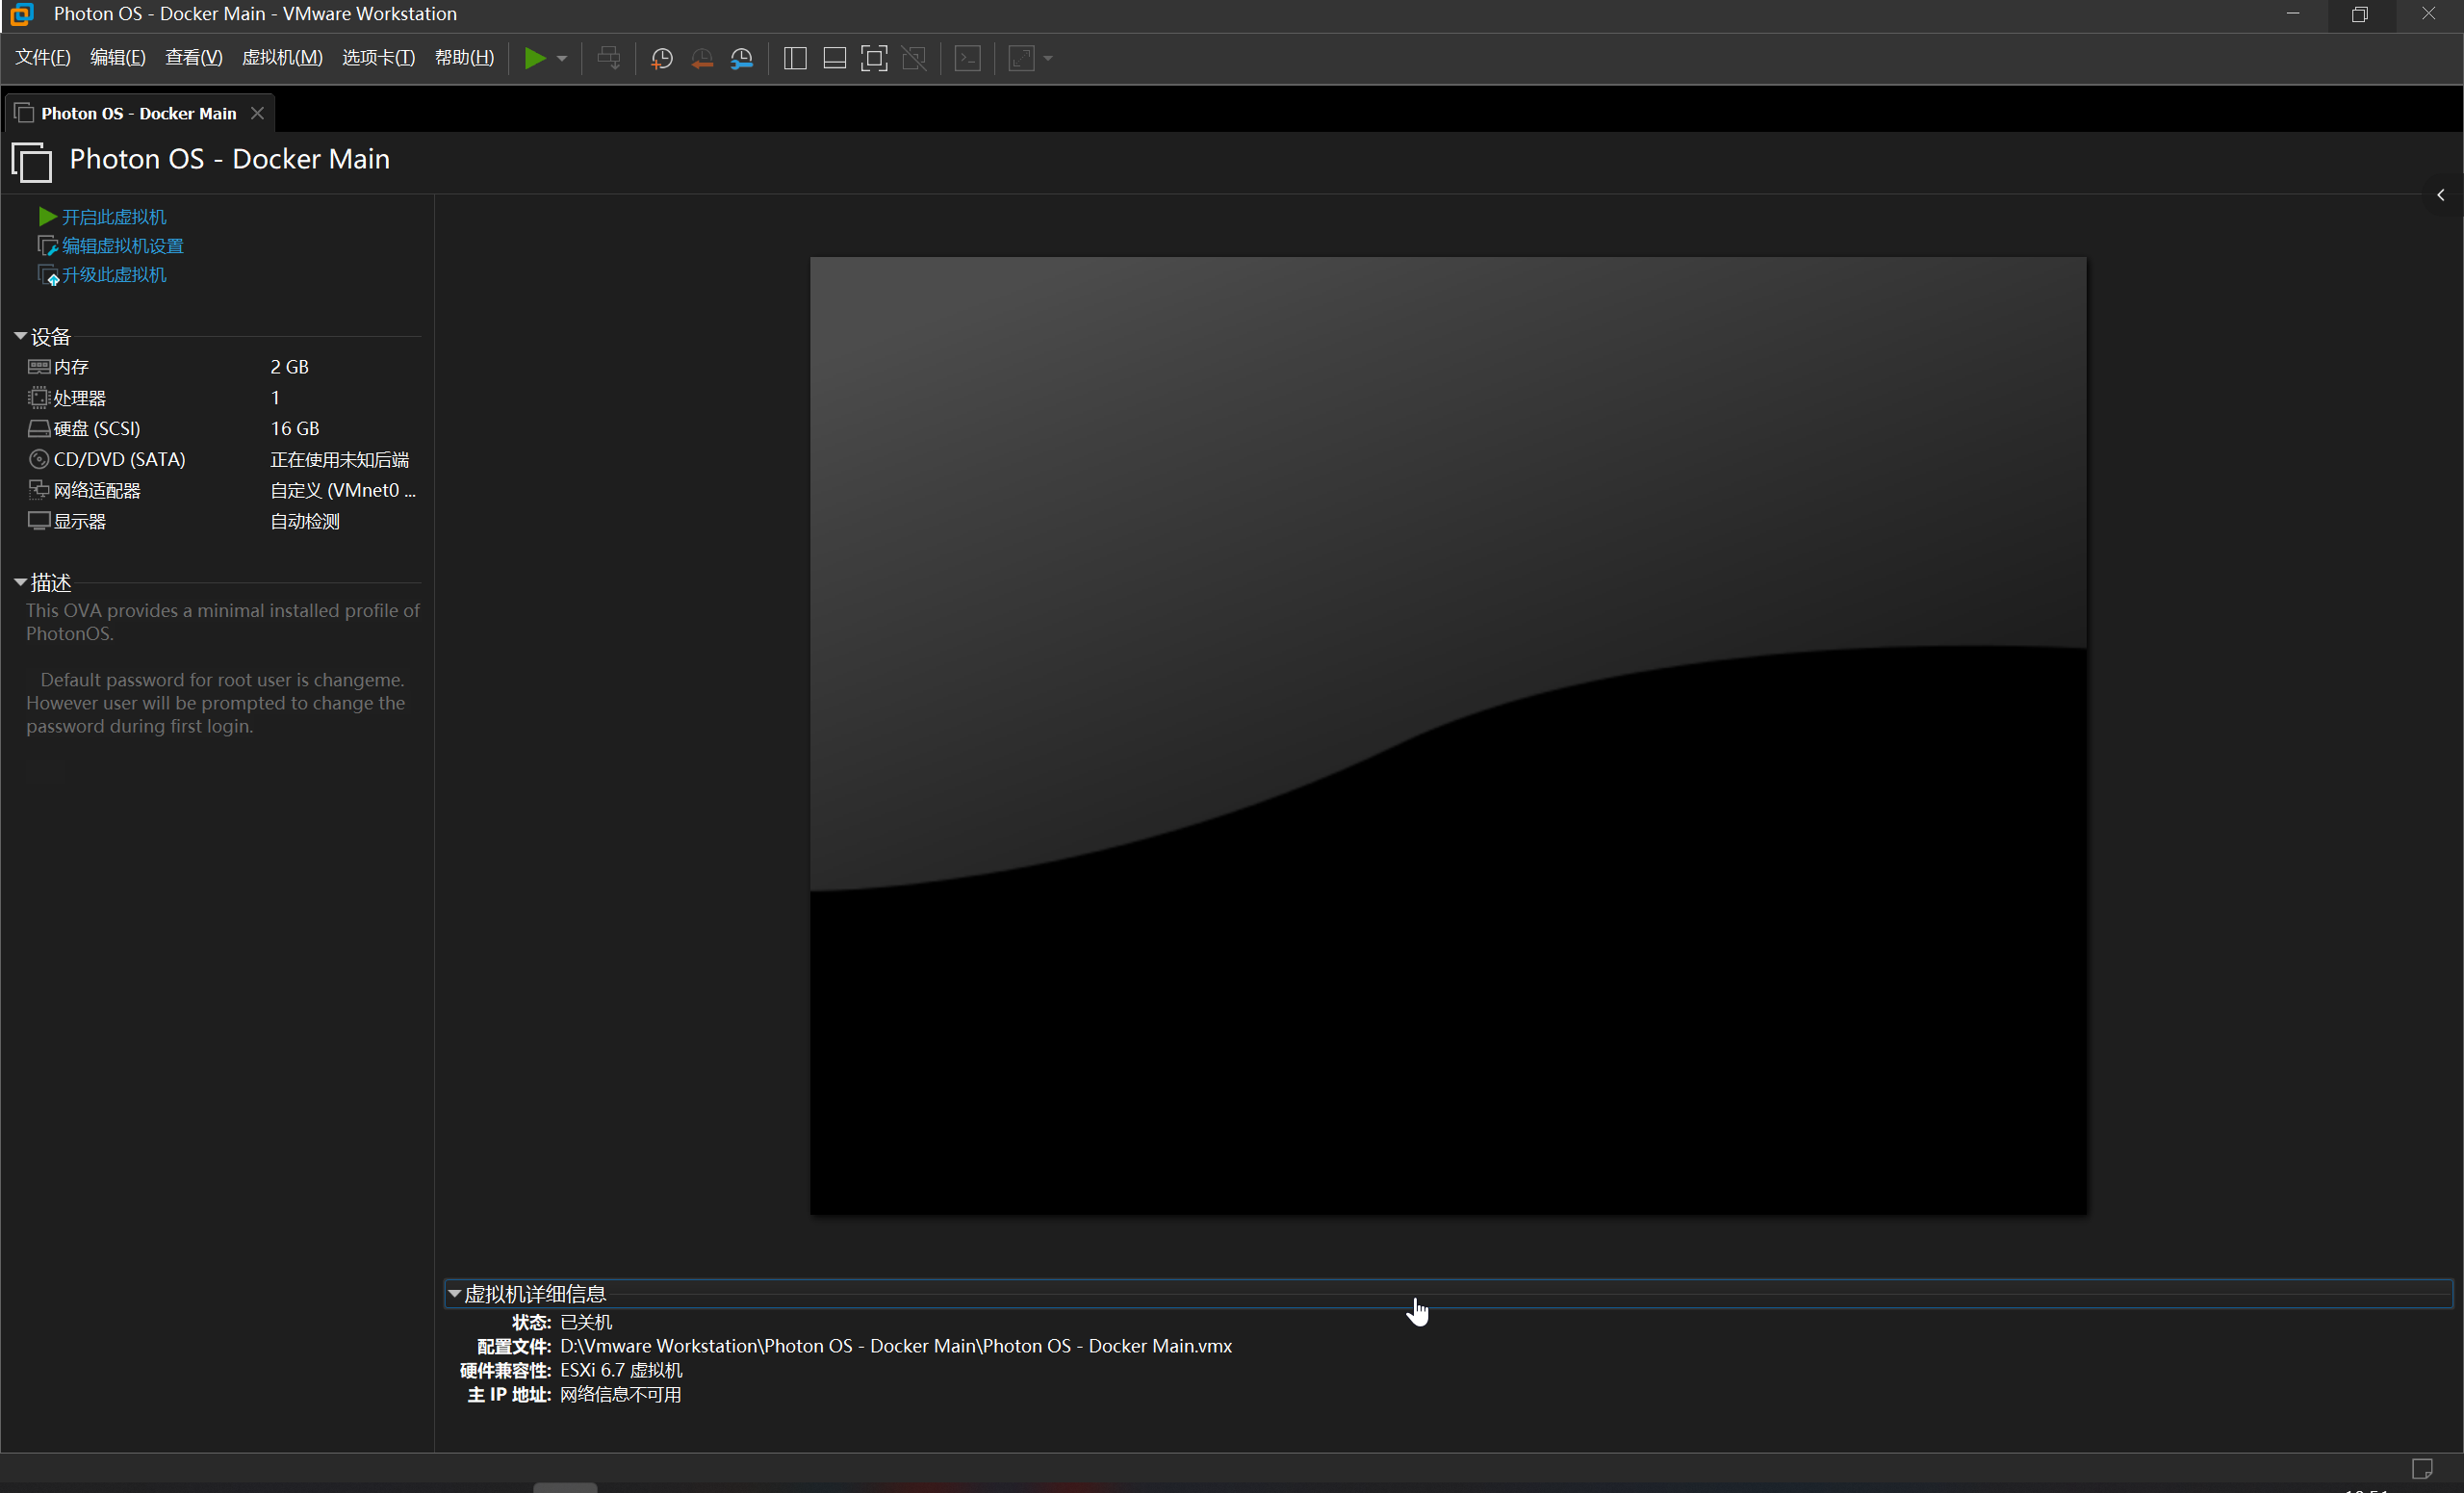Click the hard disk icon beside 硬盘
The width and height of the screenshot is (2464, 1493).
pyautogui.click(x=38, y=429)
